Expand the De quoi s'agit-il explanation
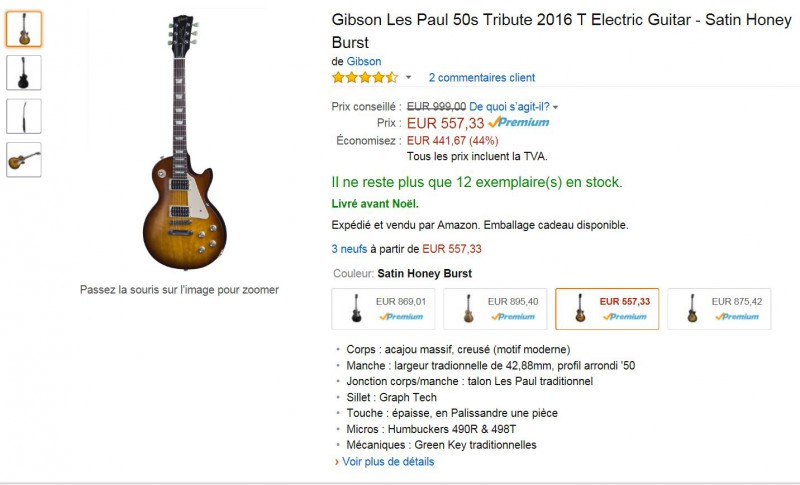The width and height of the screenshot is (800, 485). 513,106
